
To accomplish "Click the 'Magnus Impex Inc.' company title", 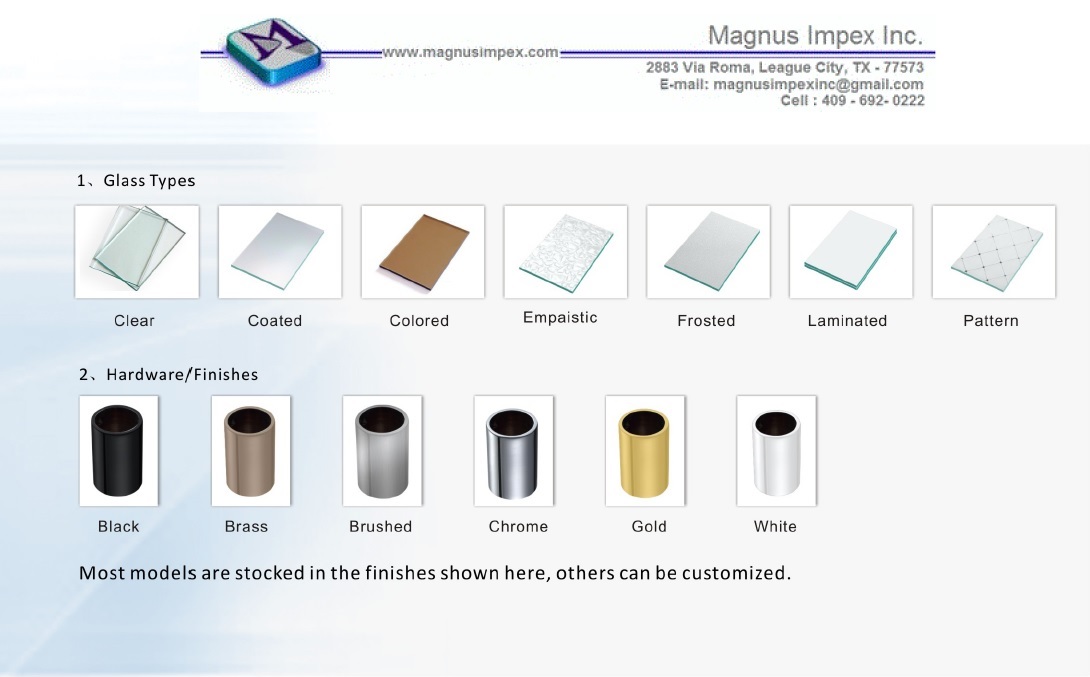I will (815, 35).
